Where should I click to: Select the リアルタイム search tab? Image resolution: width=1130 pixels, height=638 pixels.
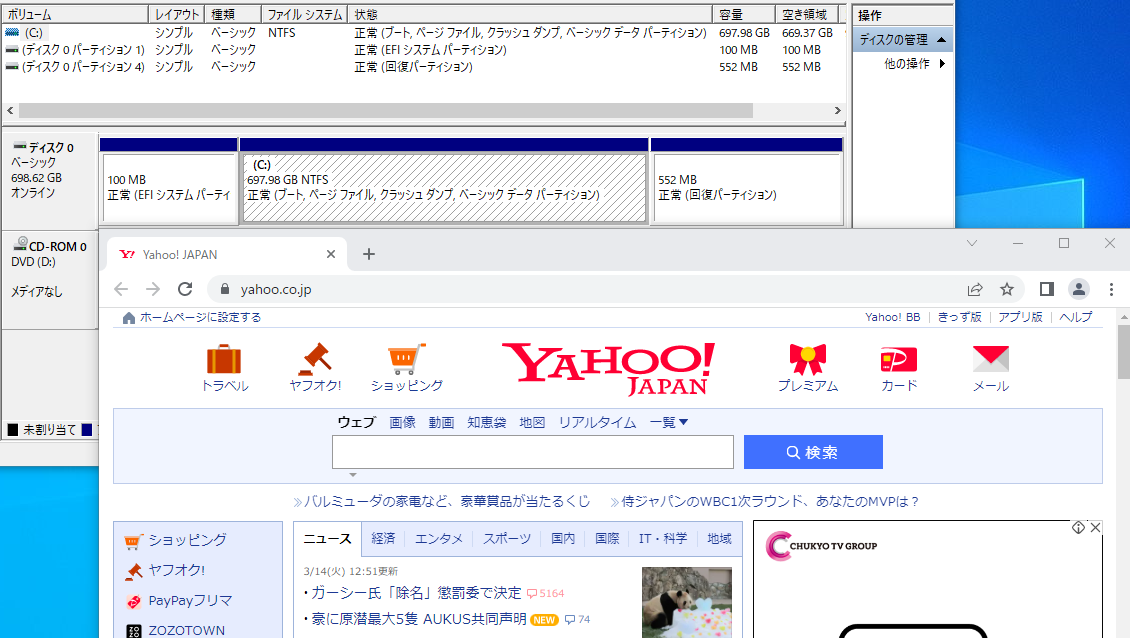point(597,422)
